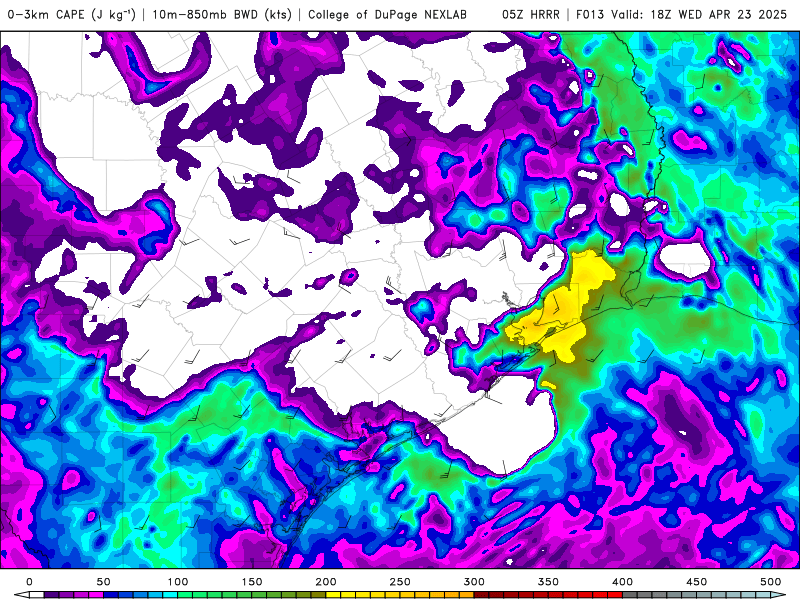
Task: Click the F013 Valid 18Z WED APR 23 2025 text
Action: pyautogui.click(x=681, y=14)
